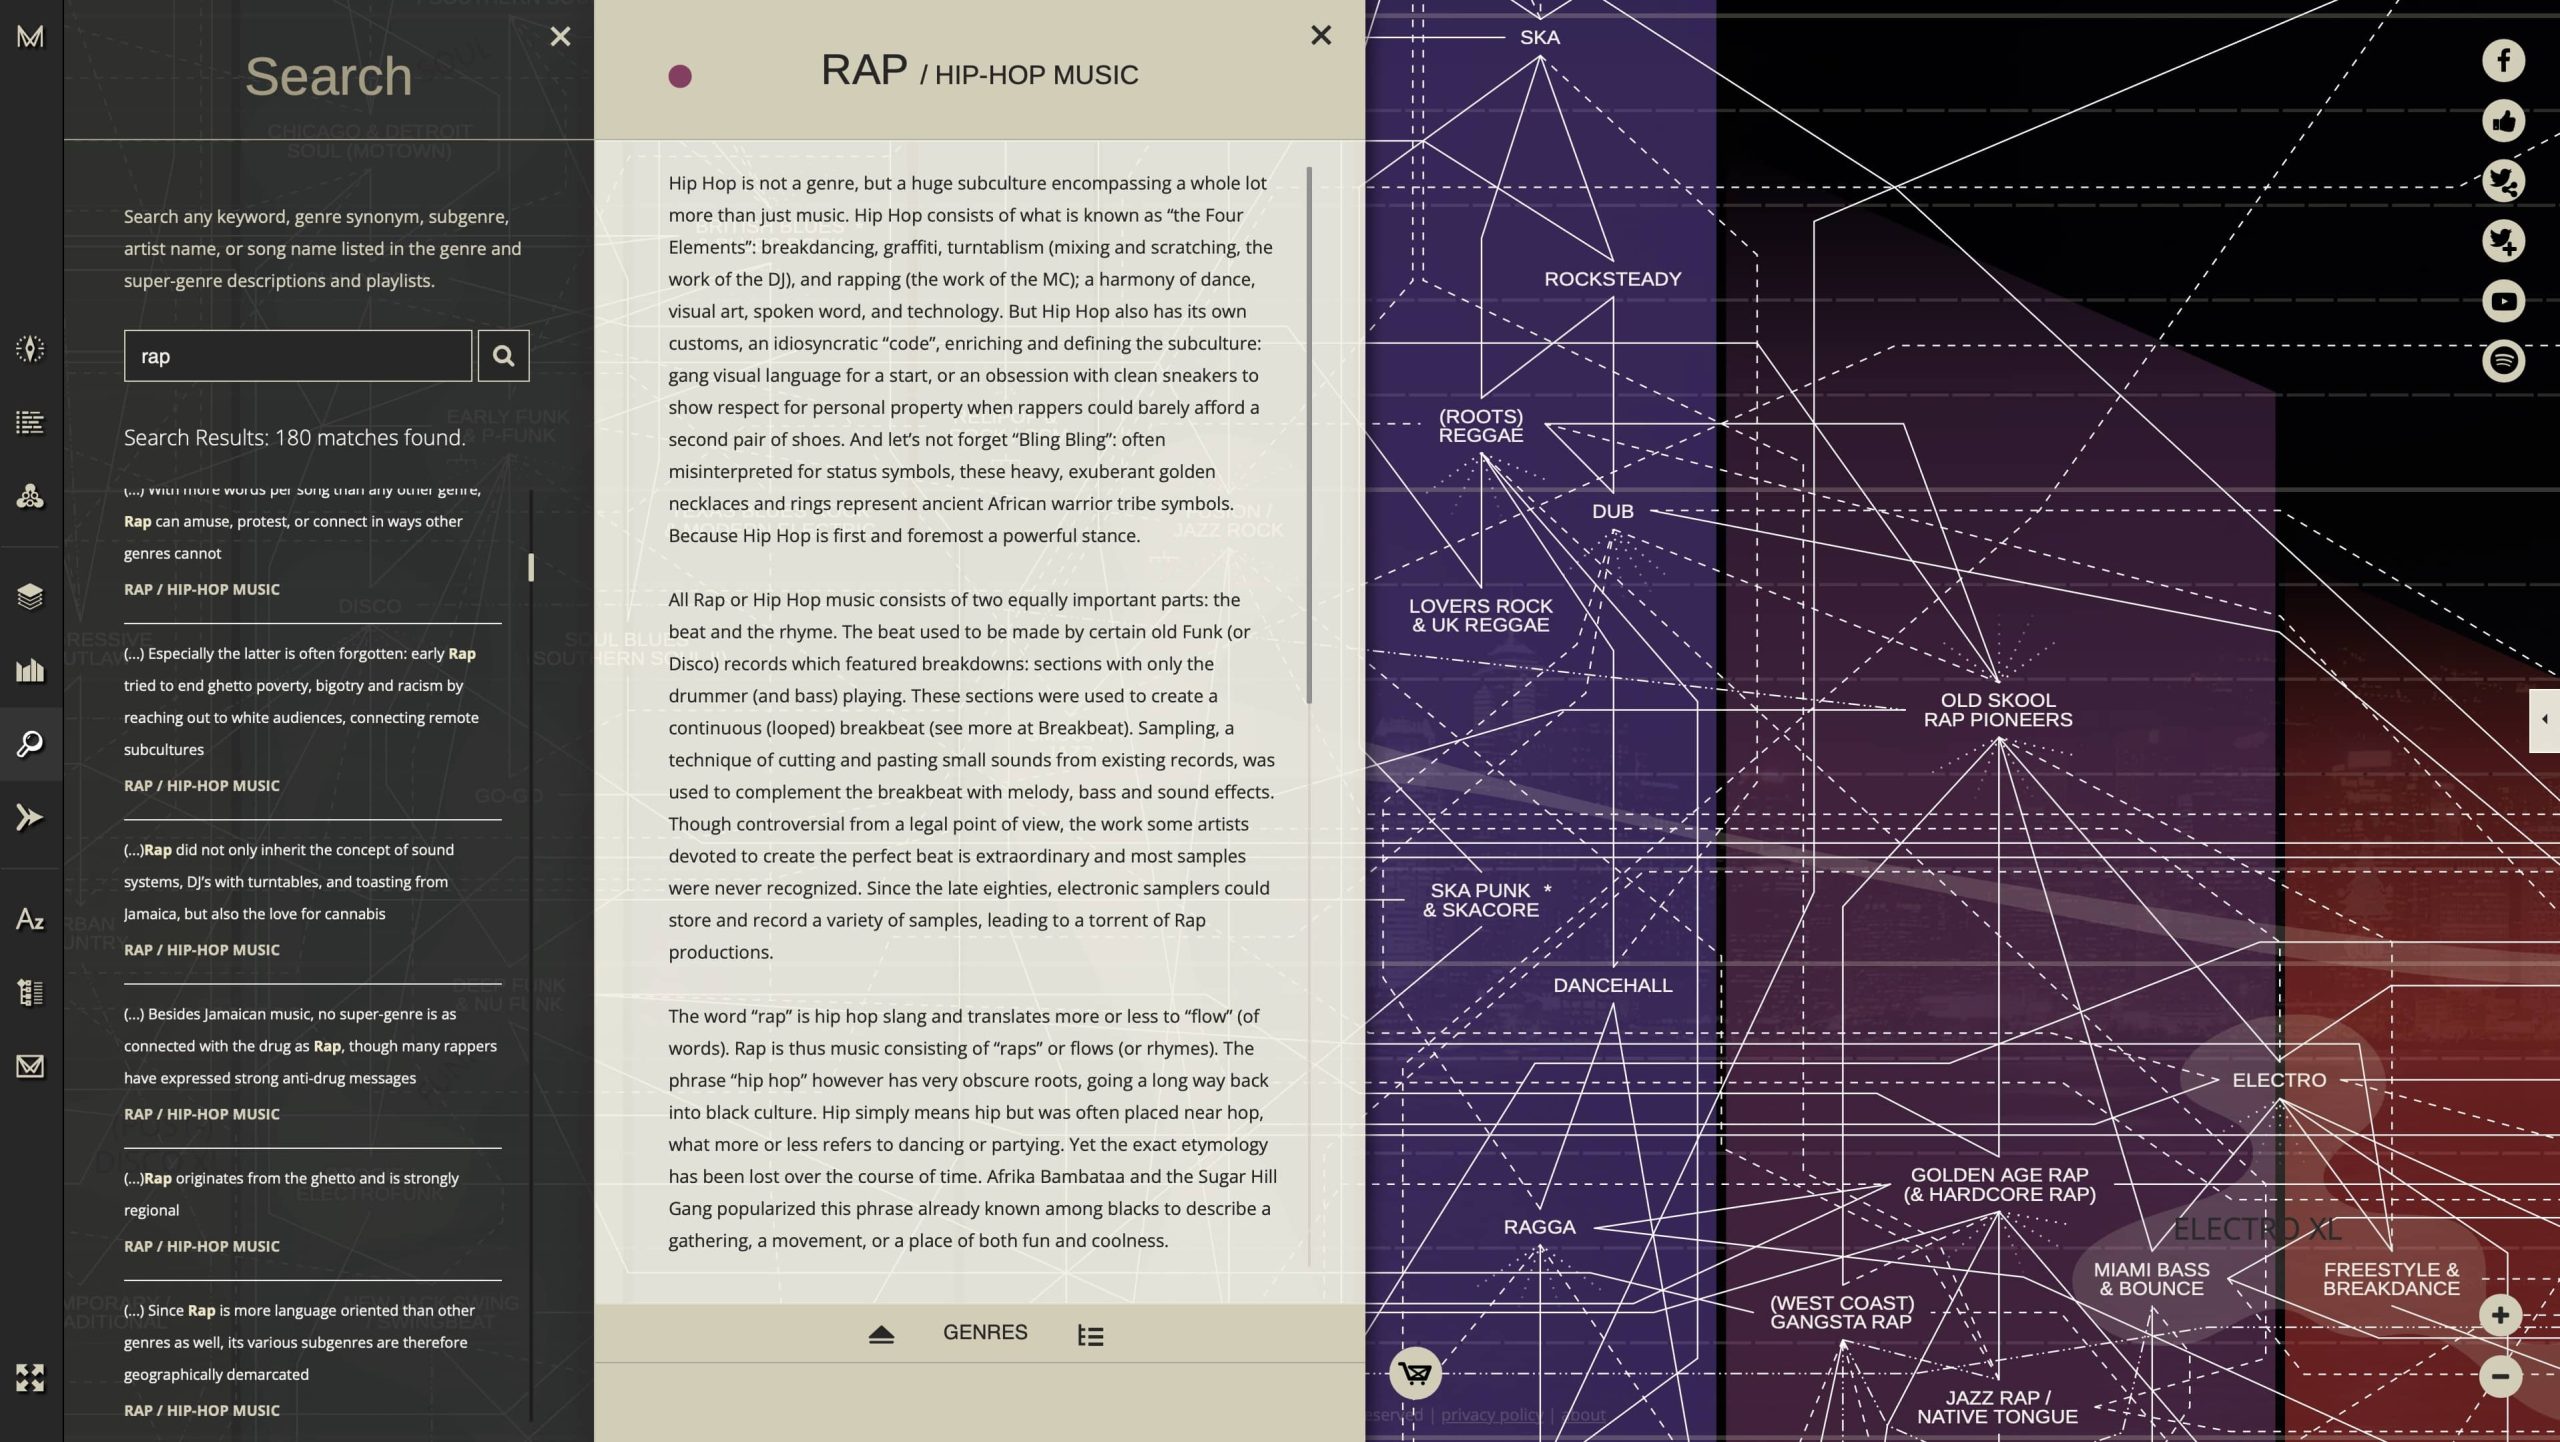Open the Spotify social icon

pyautogui.click(x=2503, y=361)
